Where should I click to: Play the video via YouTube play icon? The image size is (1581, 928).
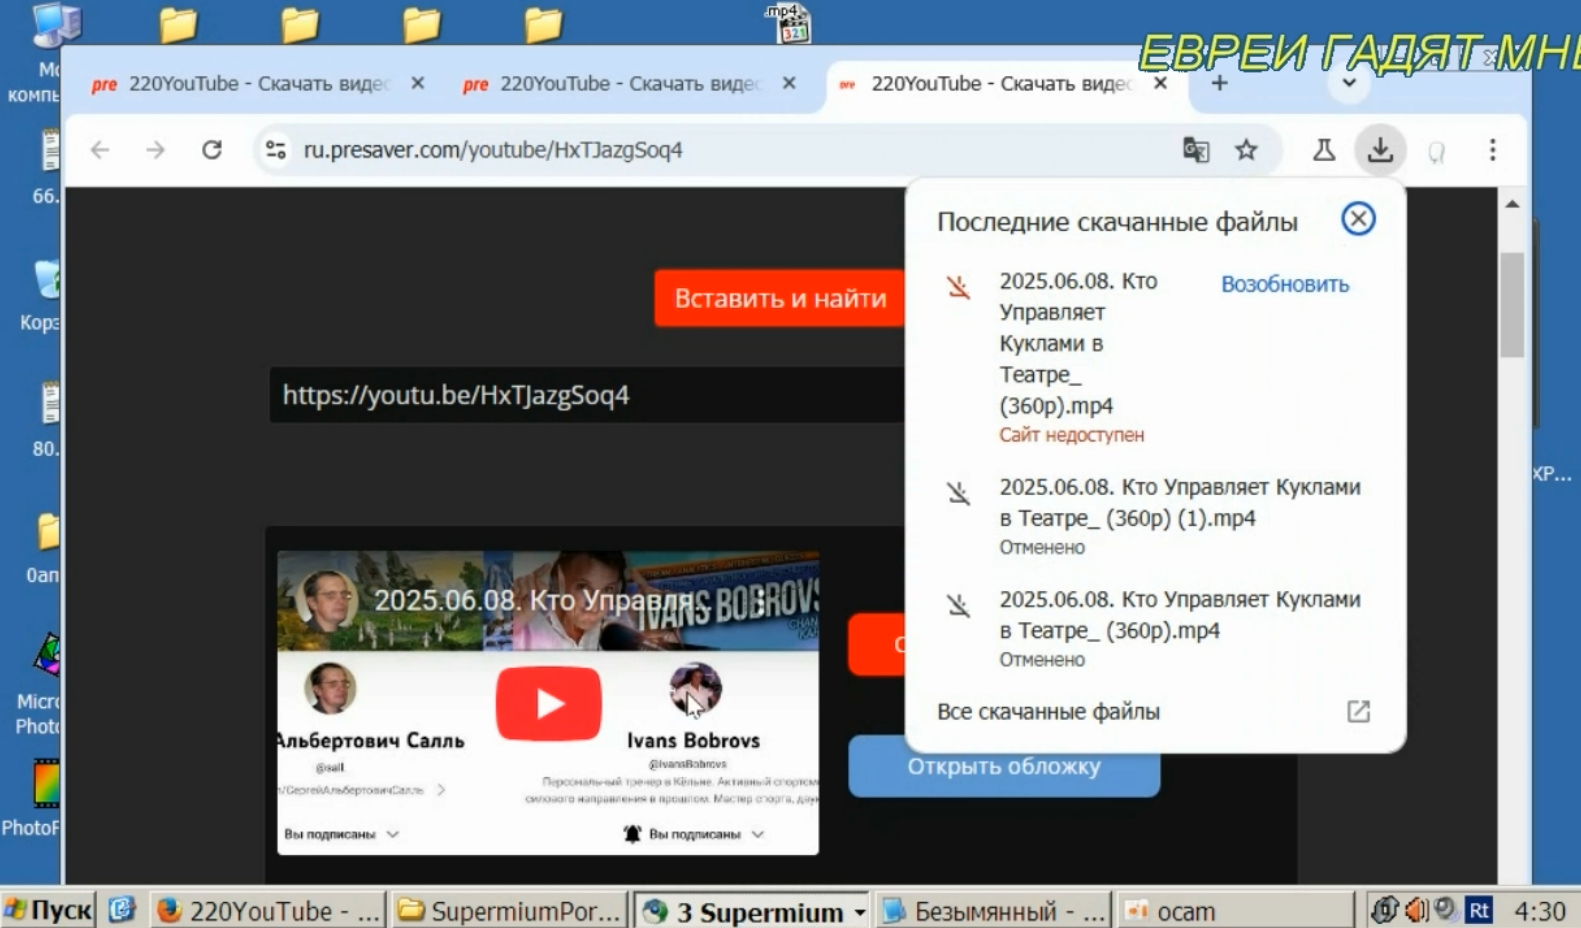pyautogui.click(x=548, y=704)
